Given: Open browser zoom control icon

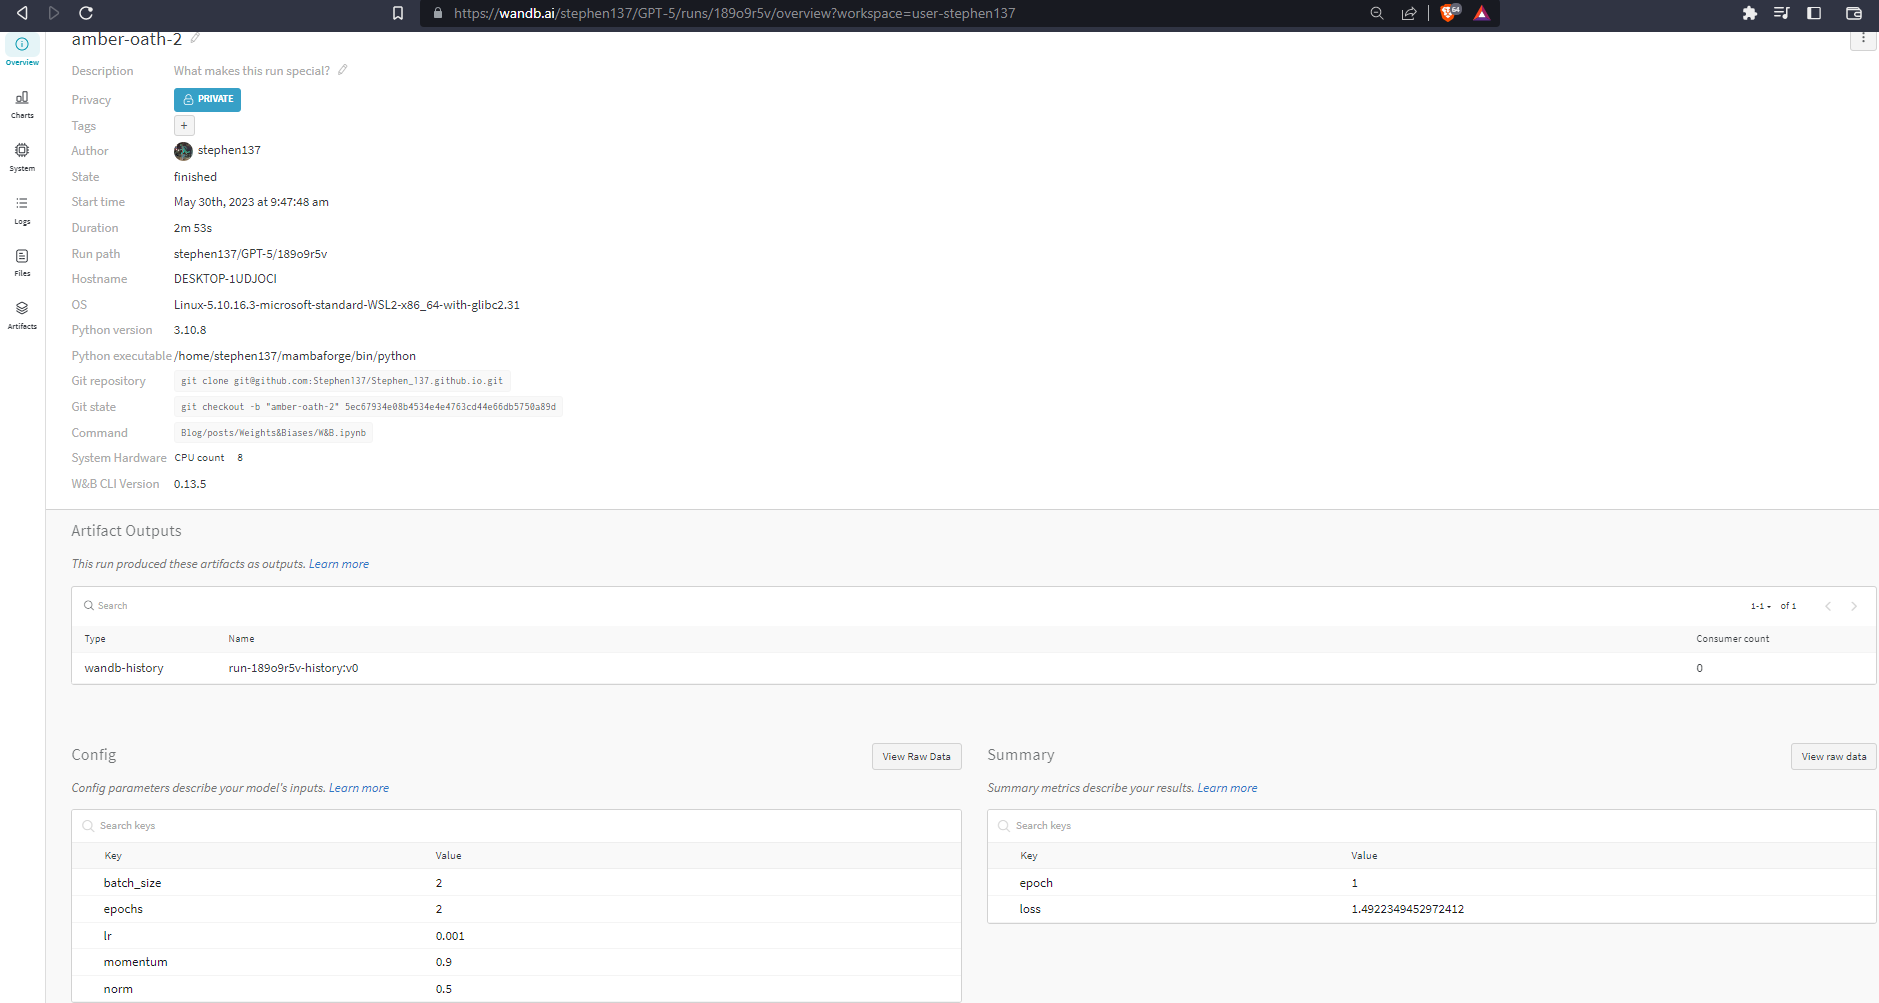Looking at the screenshot, I should 1377,13.
